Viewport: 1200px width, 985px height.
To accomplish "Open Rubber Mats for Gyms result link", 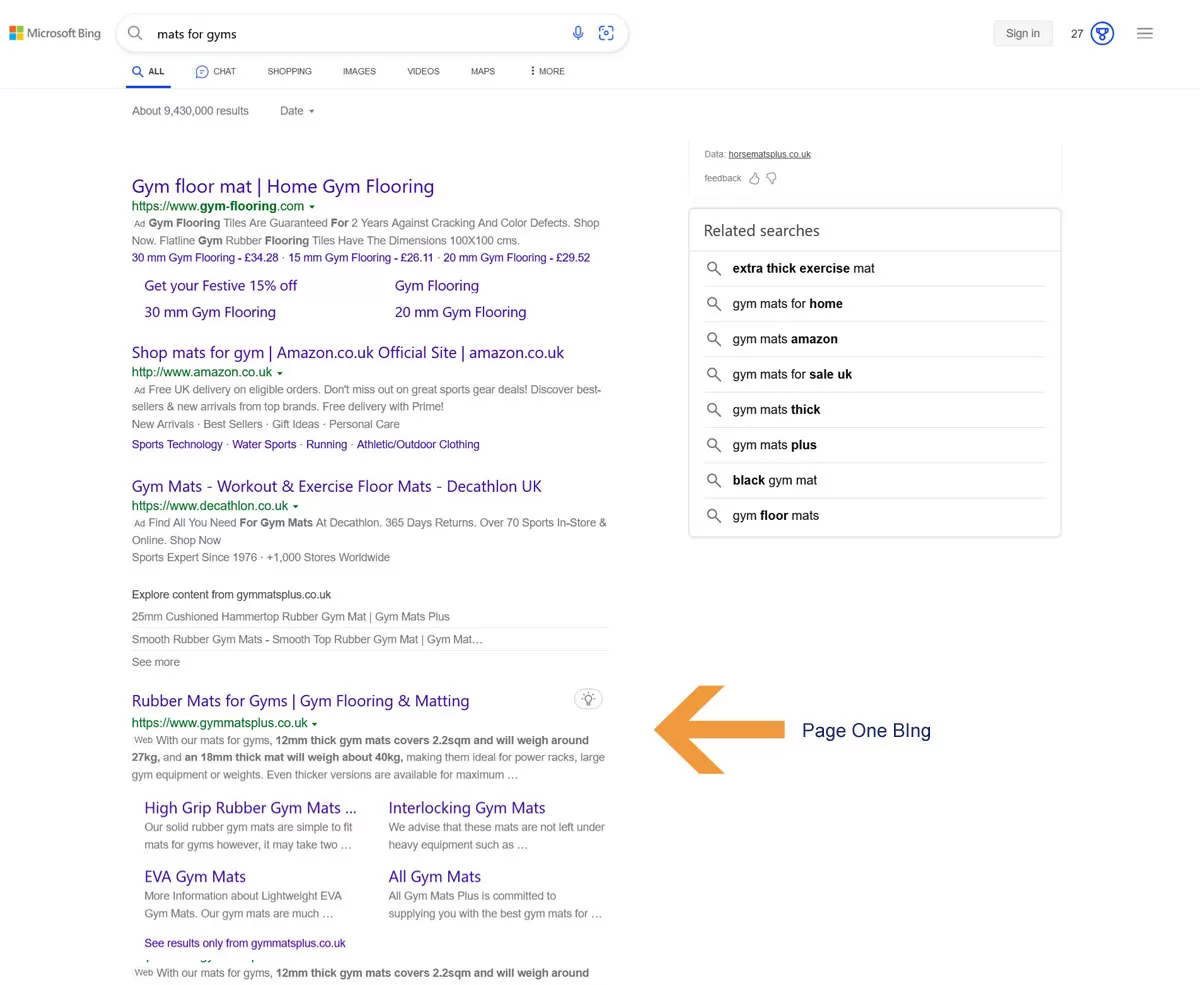I will (300, 701).
